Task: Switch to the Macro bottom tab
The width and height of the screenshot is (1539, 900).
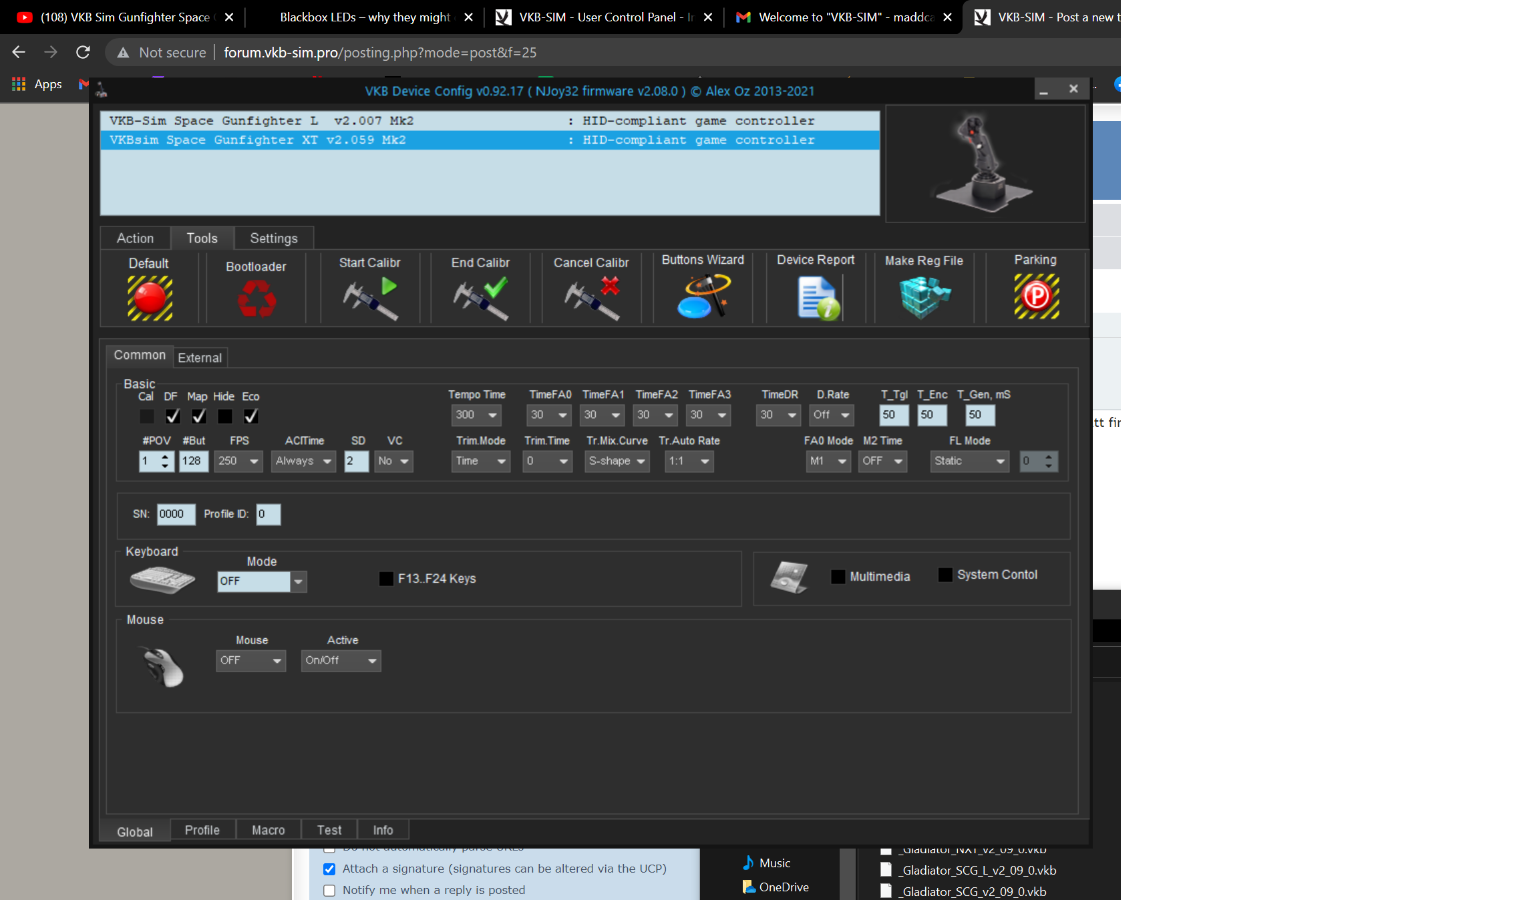Action: point(268,830)
